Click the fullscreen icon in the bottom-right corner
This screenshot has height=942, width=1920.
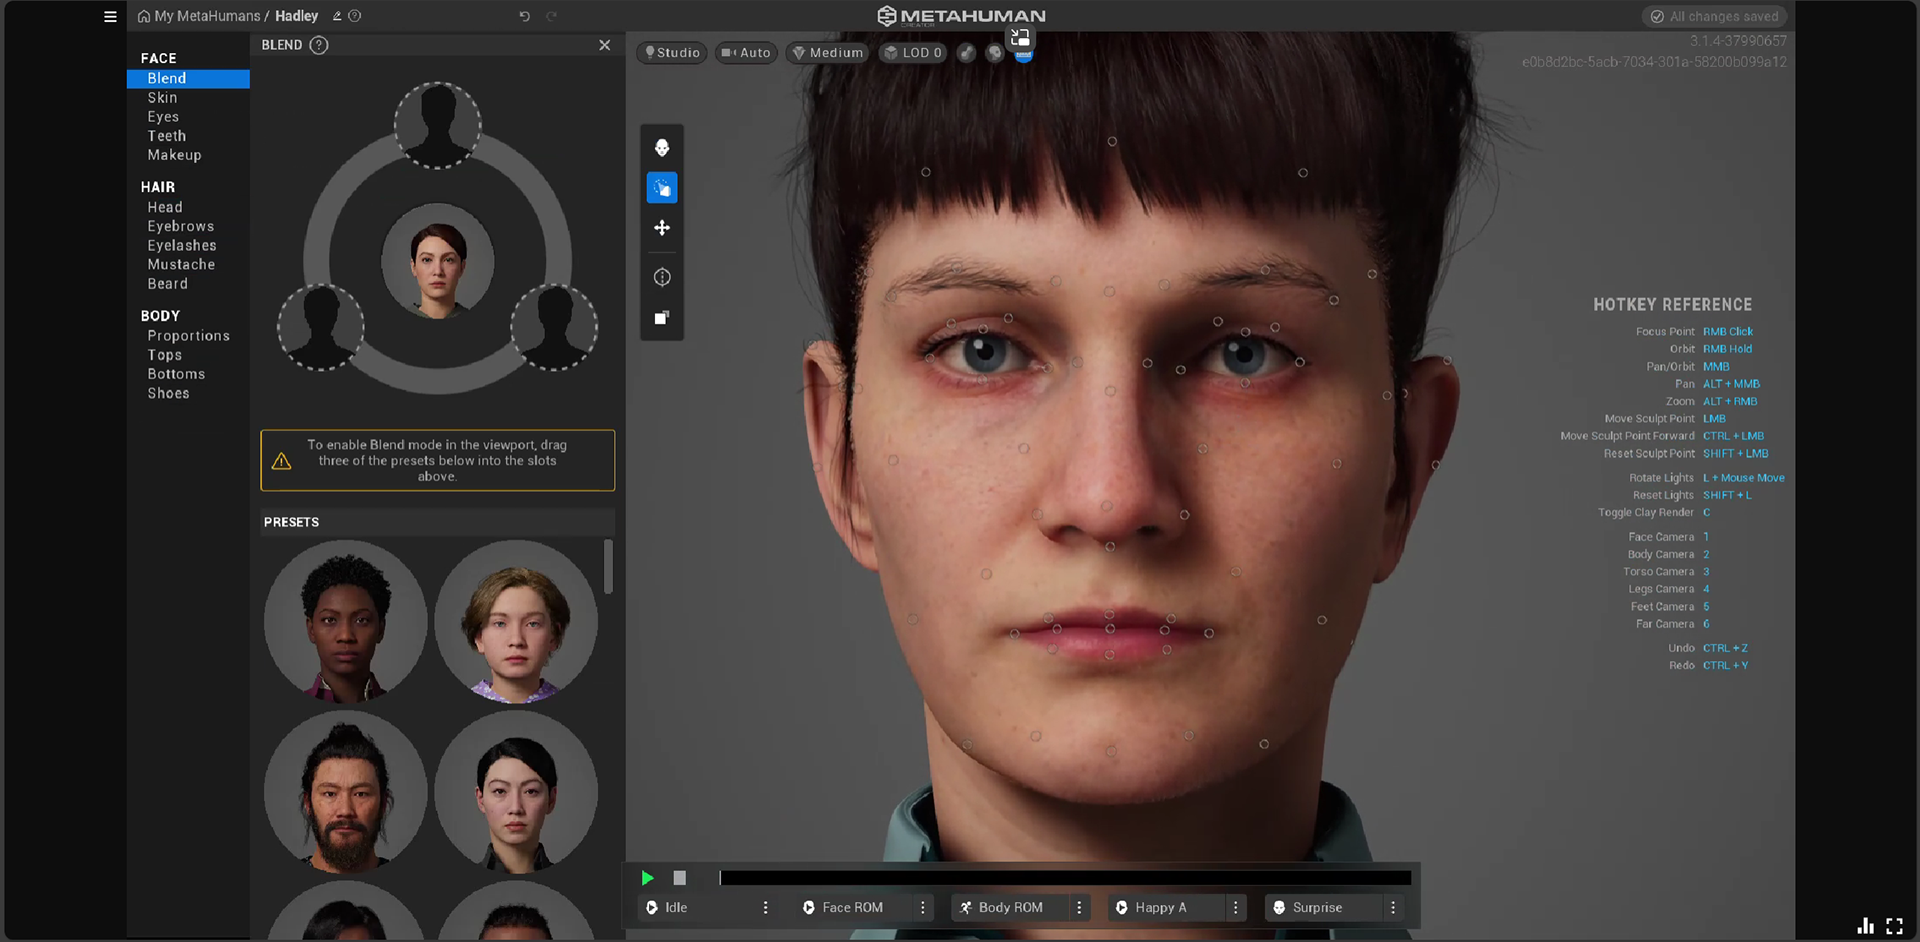(1894, 926)
